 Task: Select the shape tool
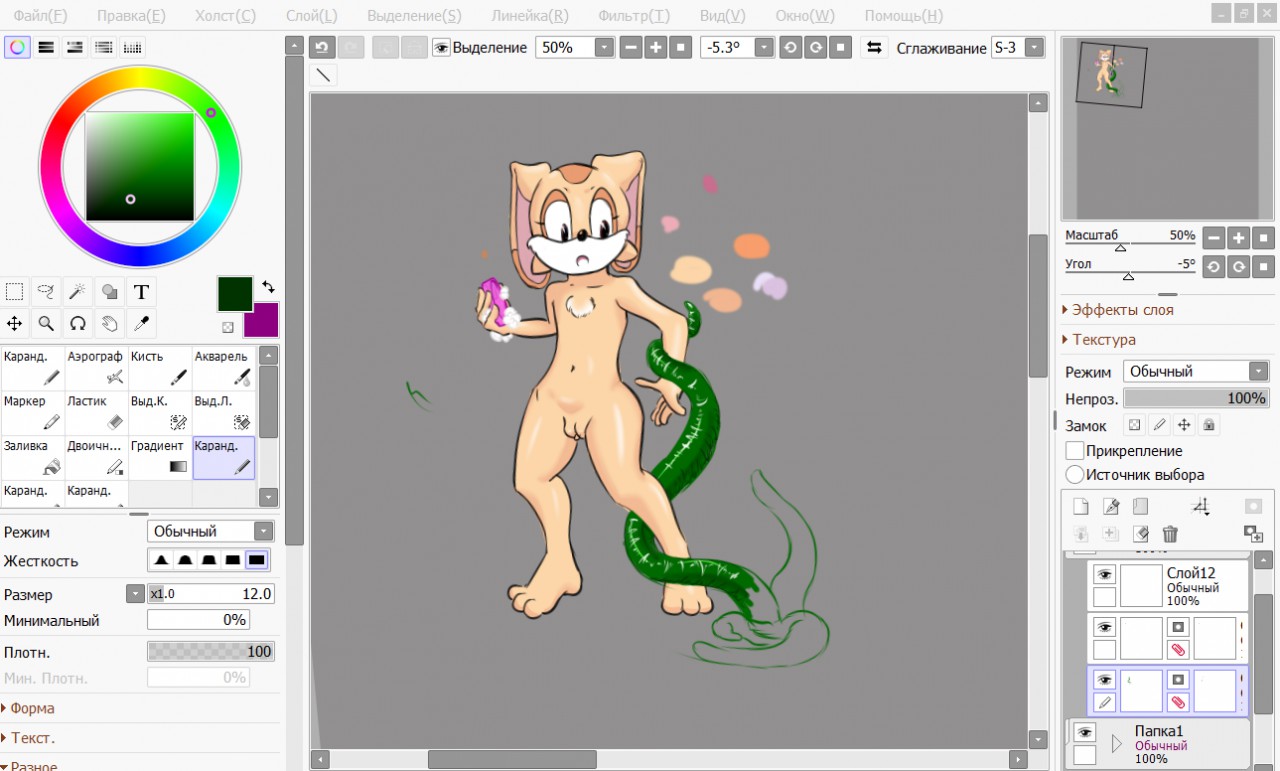click(x=109, y=292)
